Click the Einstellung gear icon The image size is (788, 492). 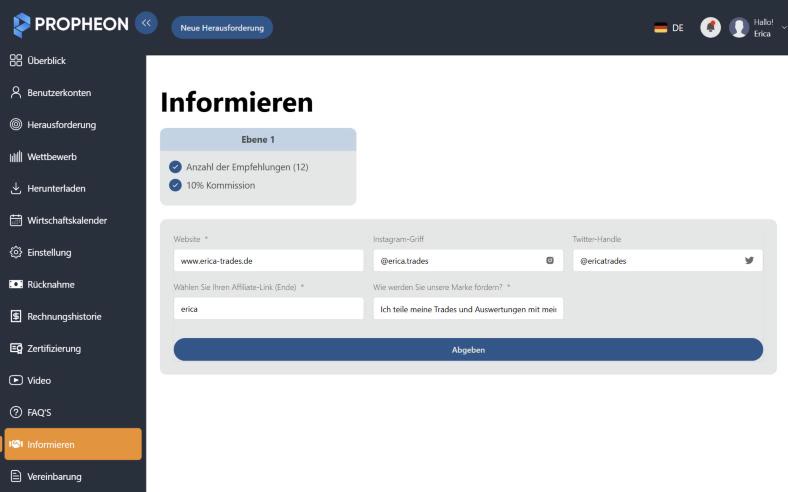click(16, 252)
